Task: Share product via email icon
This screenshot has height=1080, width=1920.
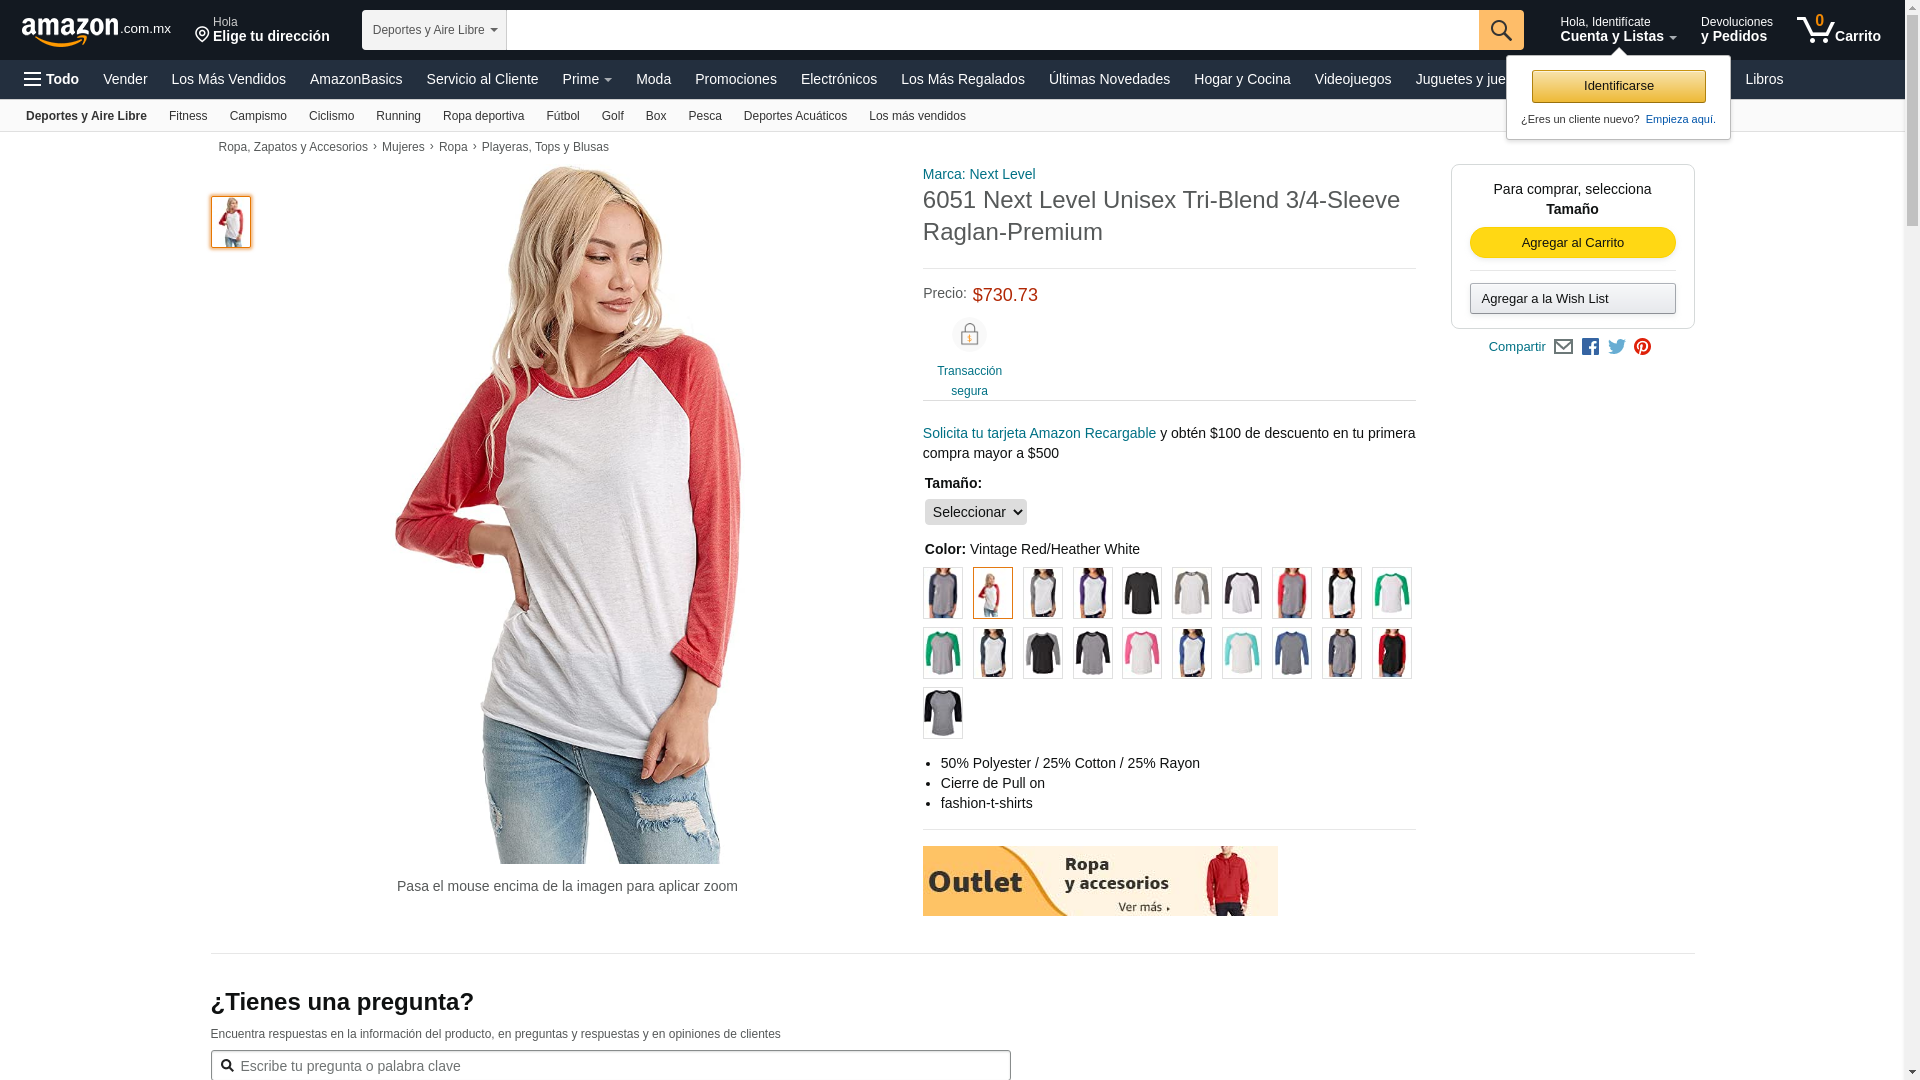Action: click(1563, 347)
